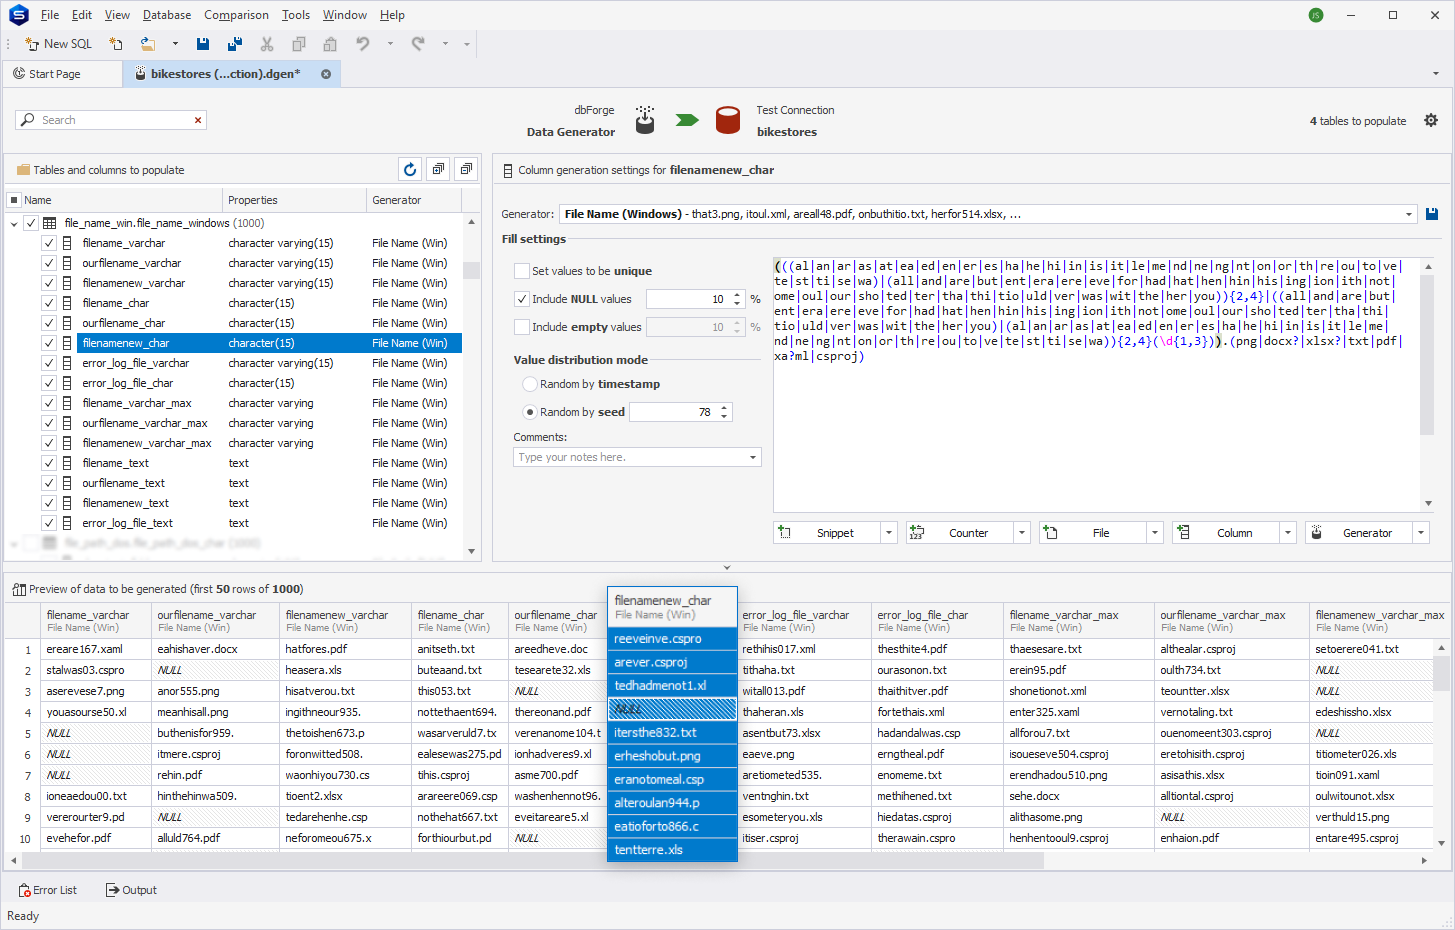Click the dbForge Data Generator source icon

pos(645,120)
